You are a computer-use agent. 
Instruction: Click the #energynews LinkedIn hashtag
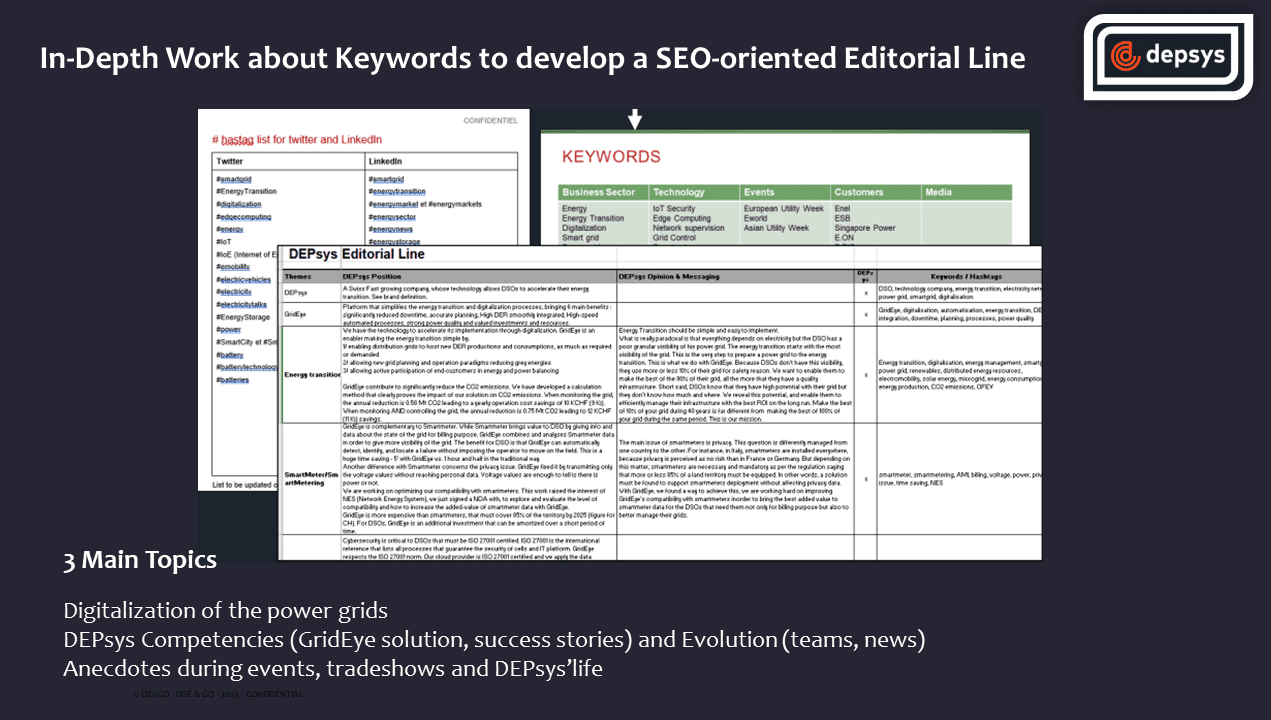pos(391,229)
